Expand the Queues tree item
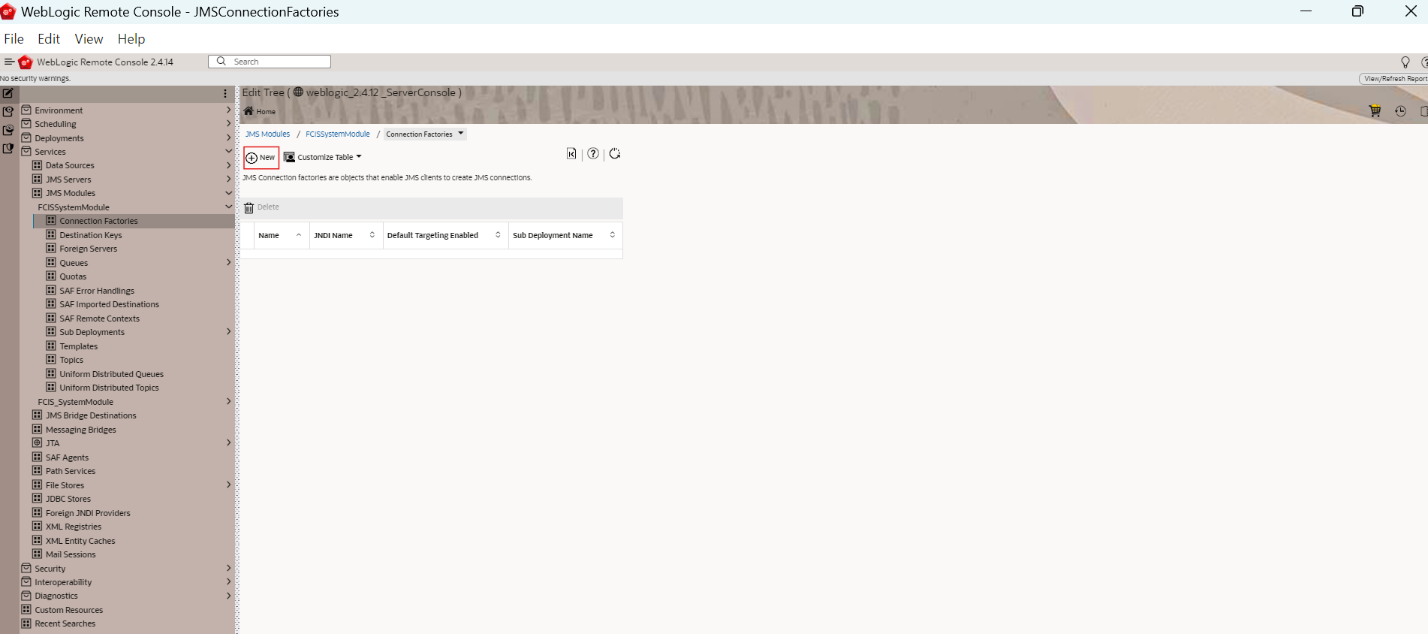The width and height of the screenshot is (1428, 634). pyautogui.click(x=228, y=262)
